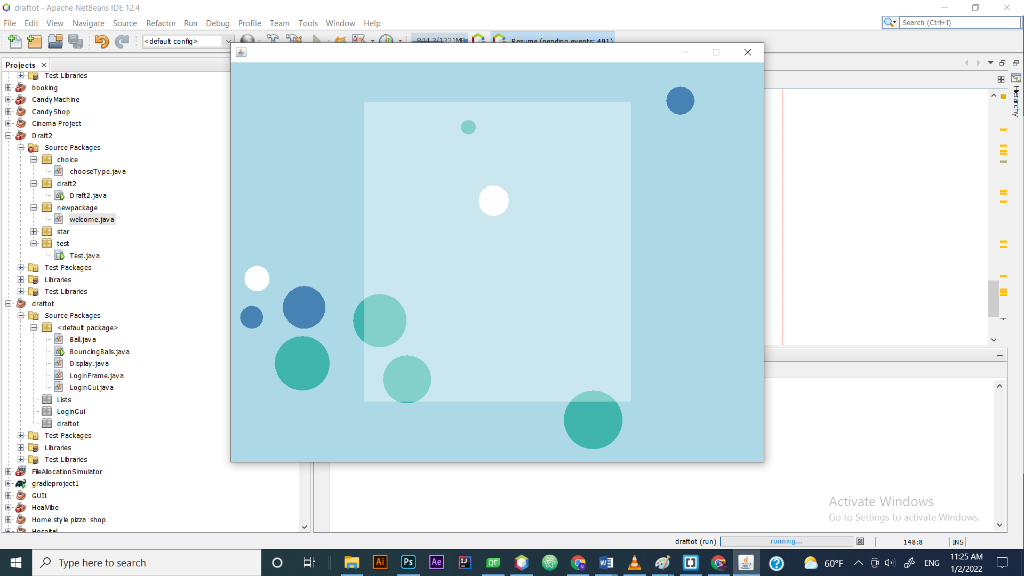Click the Clean and Build project icon
Image resolution: width=1024 pixels, height=576 pixels.
click(293, 41)
